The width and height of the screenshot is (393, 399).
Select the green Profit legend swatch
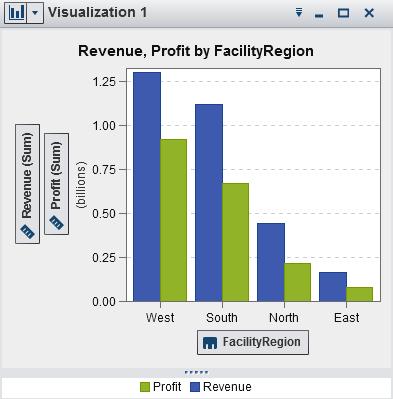coord(145,387)
